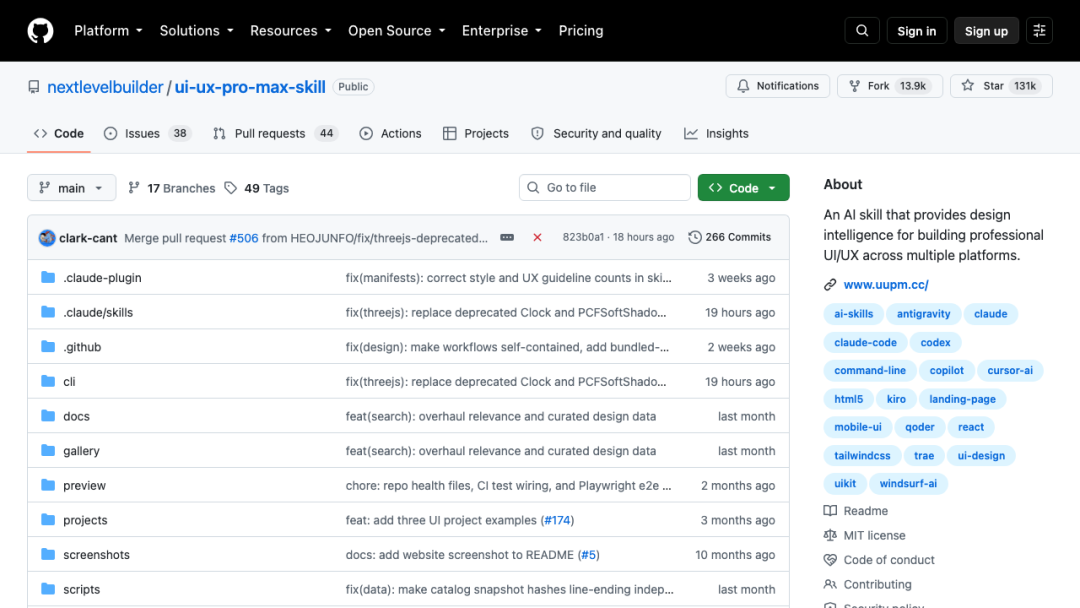1080x608 pixels.
Task: Open 266 Commits history
Action: [729, 237]
